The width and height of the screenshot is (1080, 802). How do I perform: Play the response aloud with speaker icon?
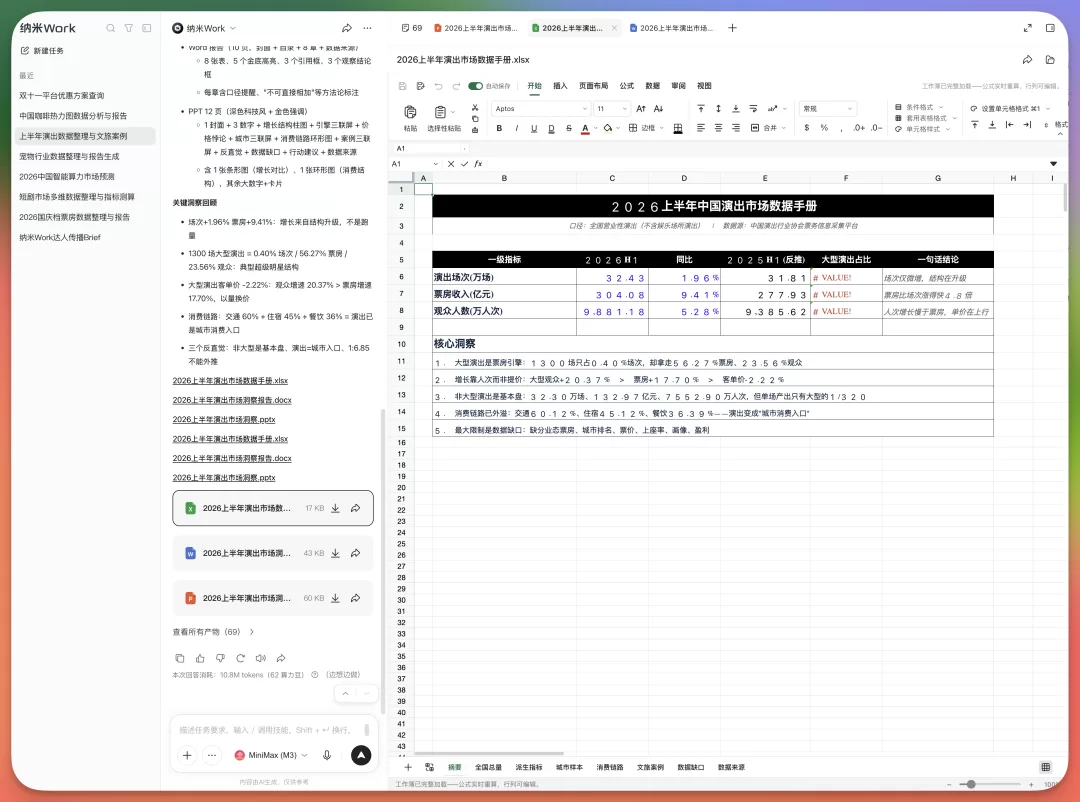point(261,658)
